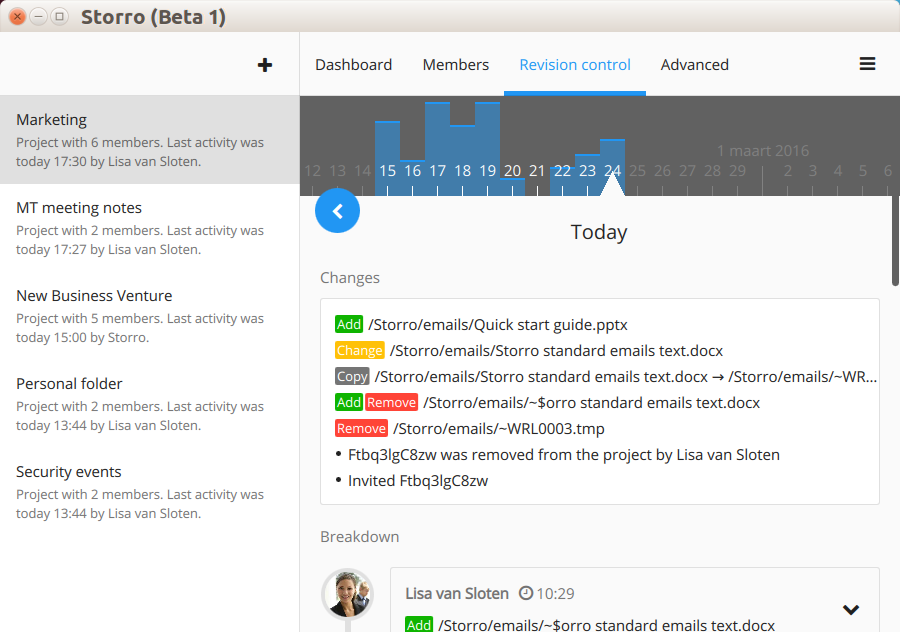Select the Revision control tab
Screen dimensions: 900x632
click(x=575, y=65)
